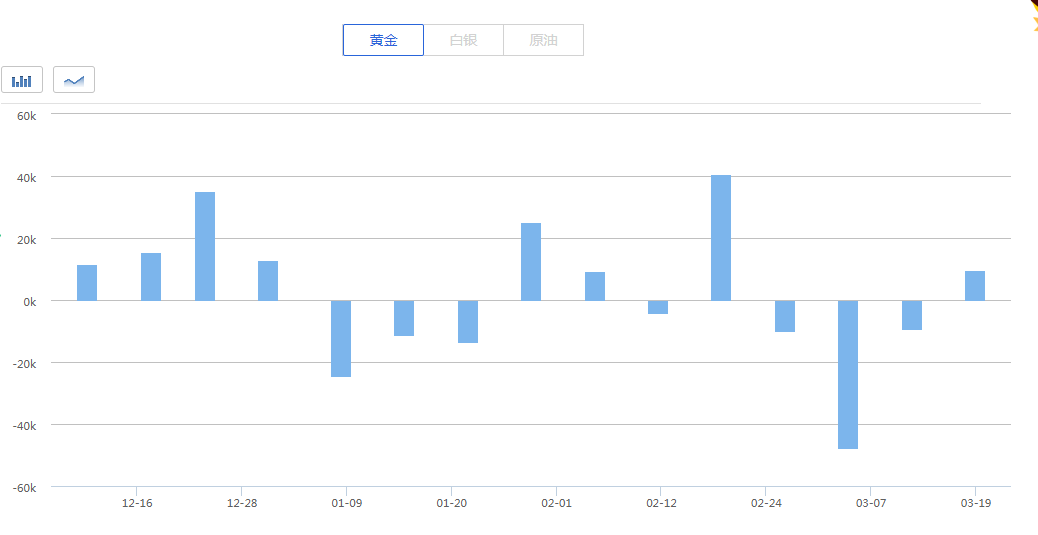
Task: Click the 02-24 date label
Action: click(766, 504)
